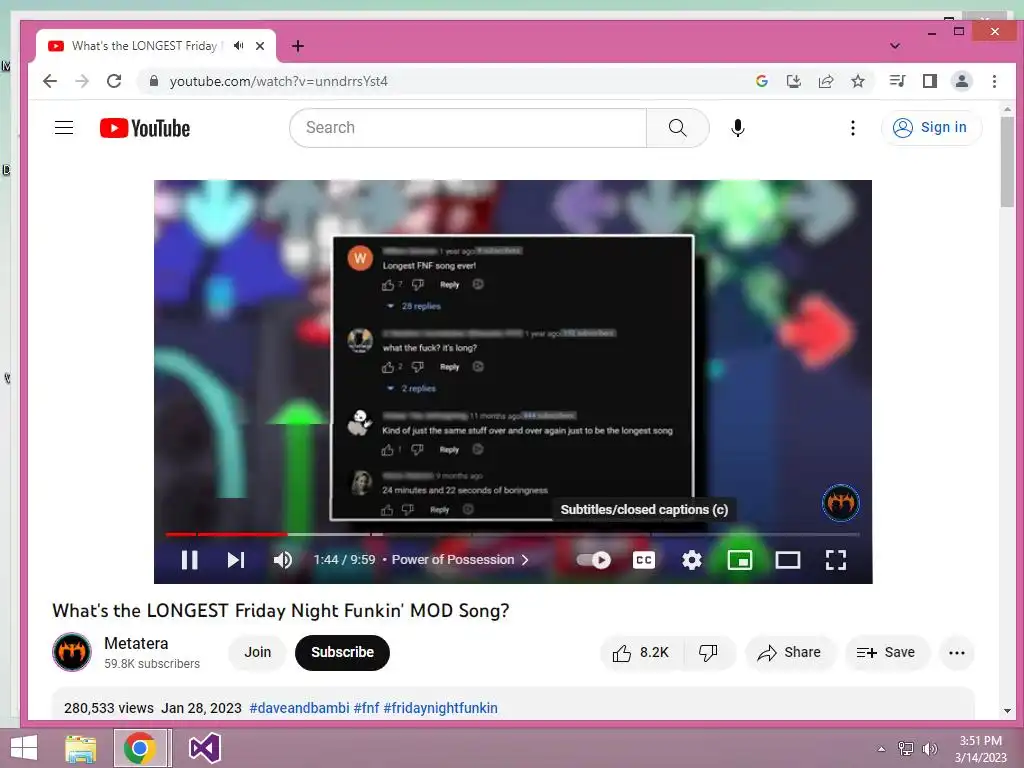Click the Chrome taskbar icon

point(140,748)
